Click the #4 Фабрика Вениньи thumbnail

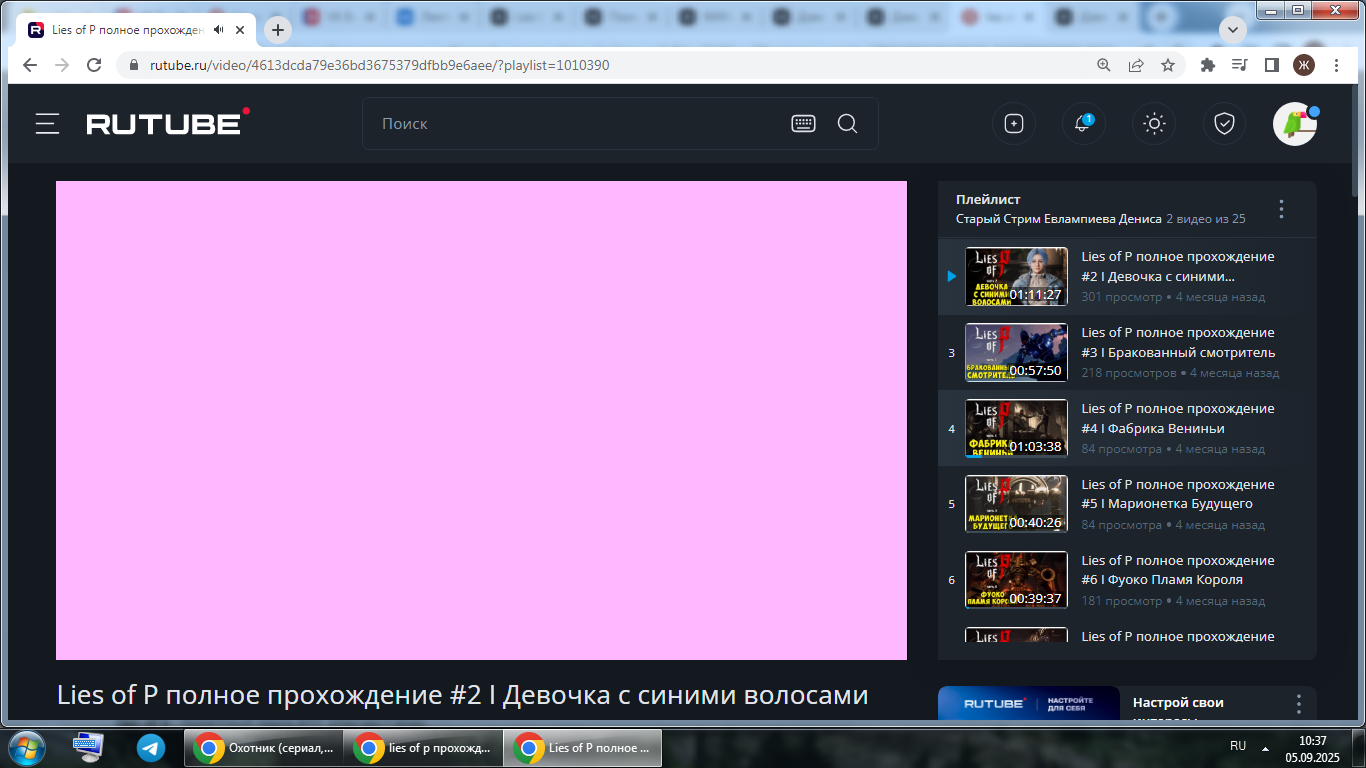pos(1015,428)
